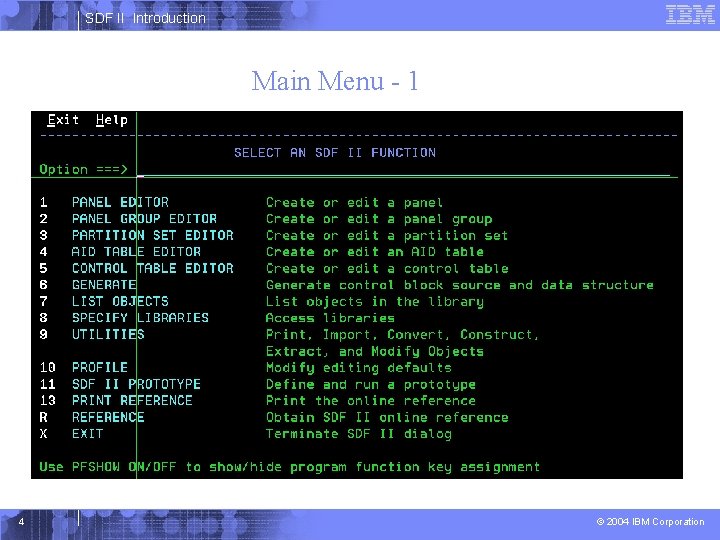The width and height of the screenshot is (720, 540).
Task: Select SPECIFY LIBRARIES menu entry
Action: (x=140, y=318)
